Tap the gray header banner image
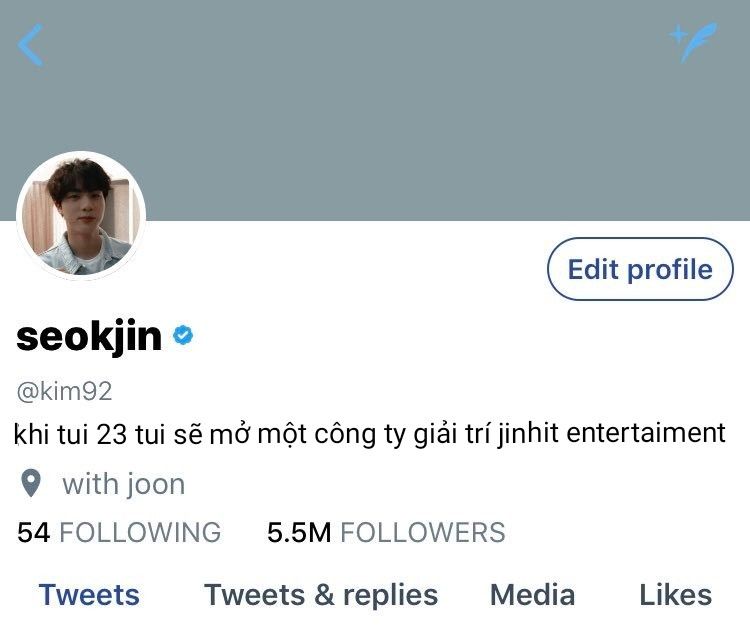This screenshot has height=632, width=750. (x=375, y=110)
